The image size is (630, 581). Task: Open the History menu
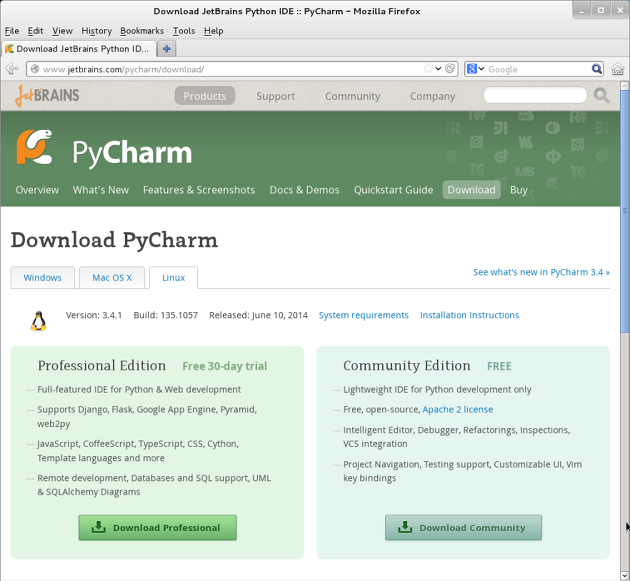(x=96, y=31)
